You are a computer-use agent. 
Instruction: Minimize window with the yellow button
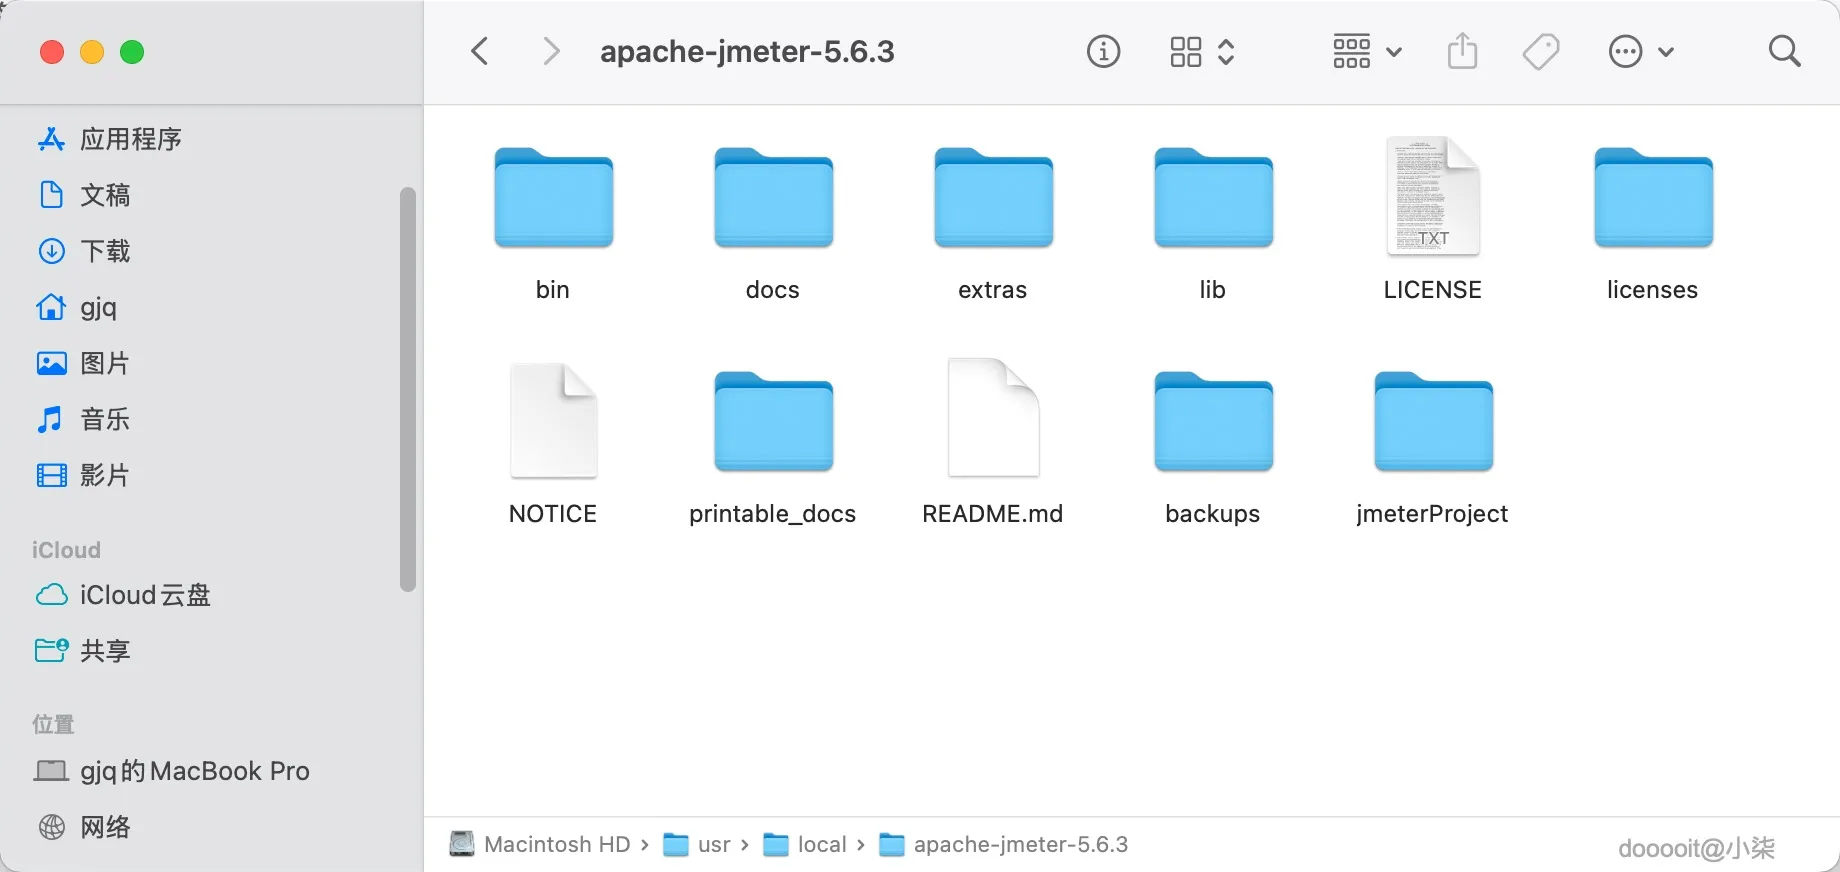coord(92,52)
